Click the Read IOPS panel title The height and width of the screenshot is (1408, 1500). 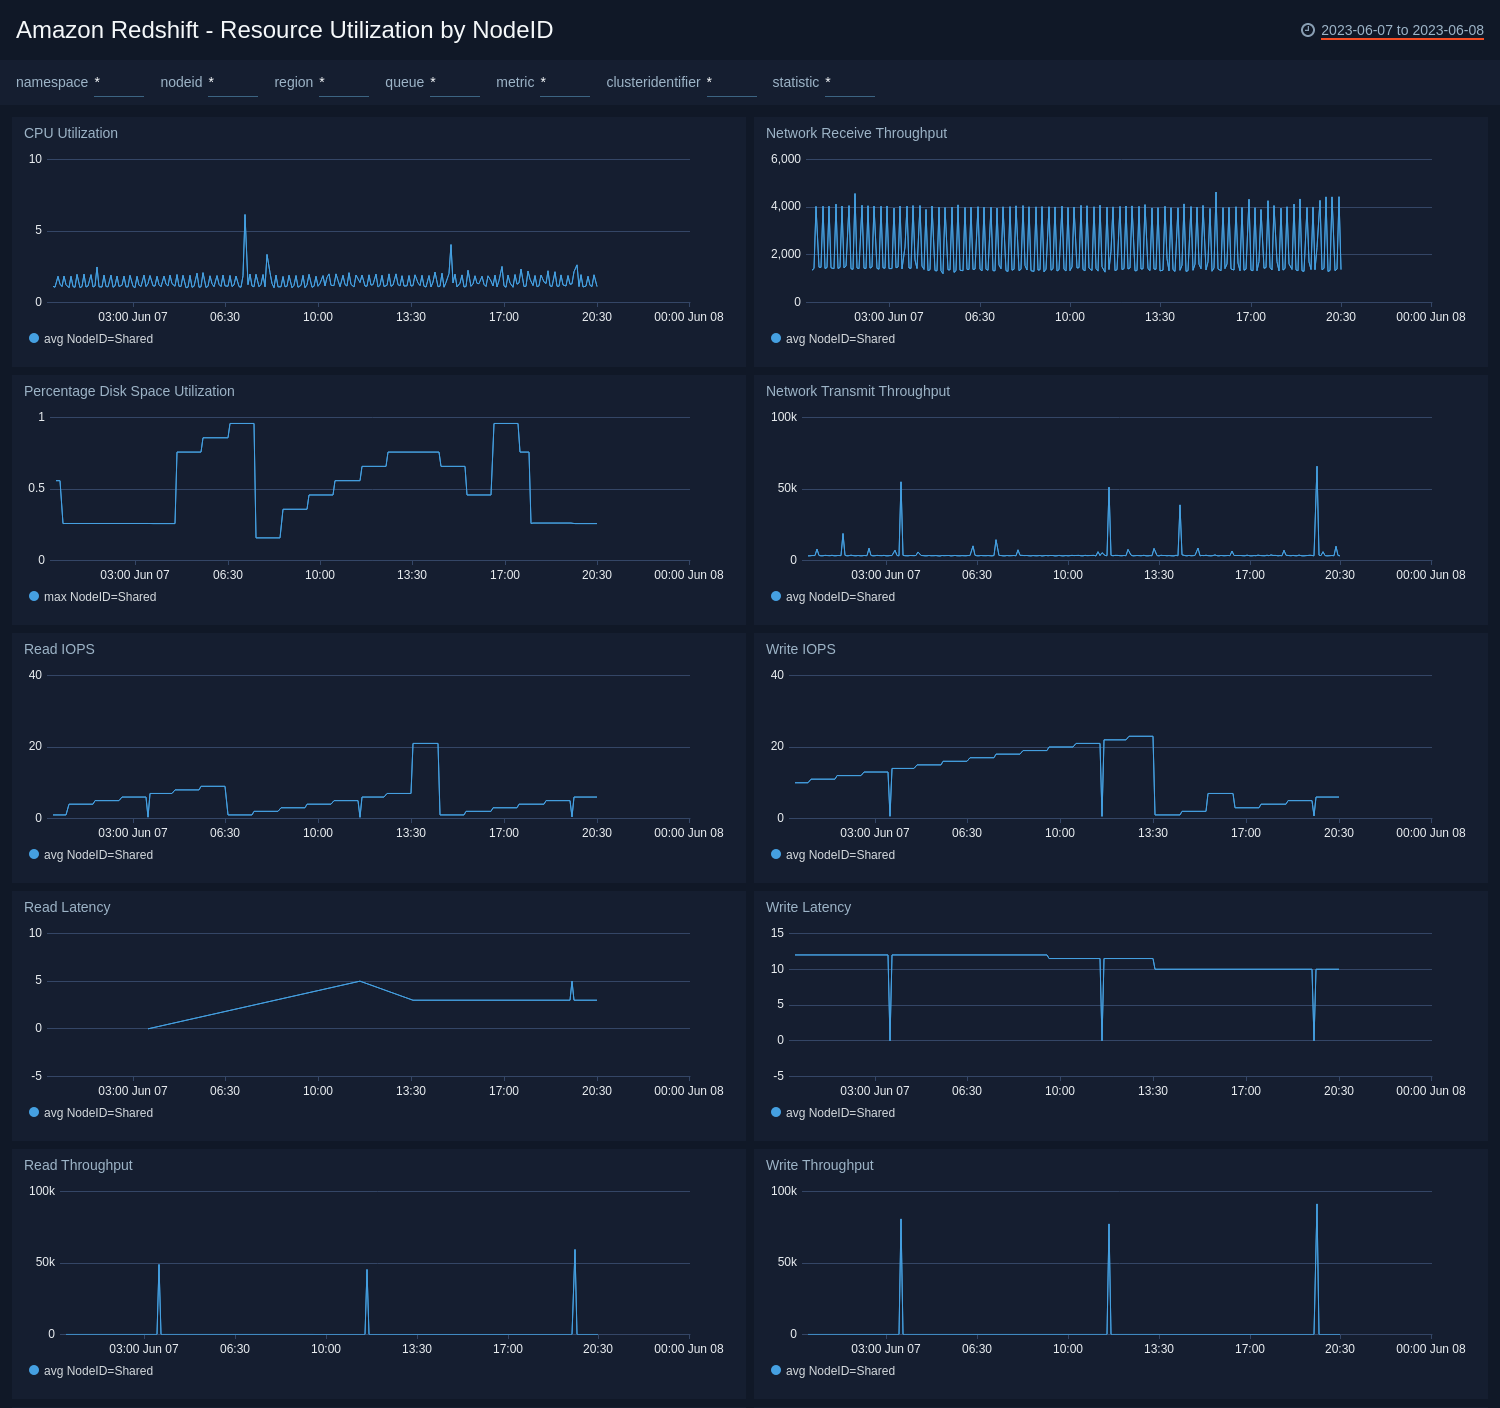click(x=59, y=649)
